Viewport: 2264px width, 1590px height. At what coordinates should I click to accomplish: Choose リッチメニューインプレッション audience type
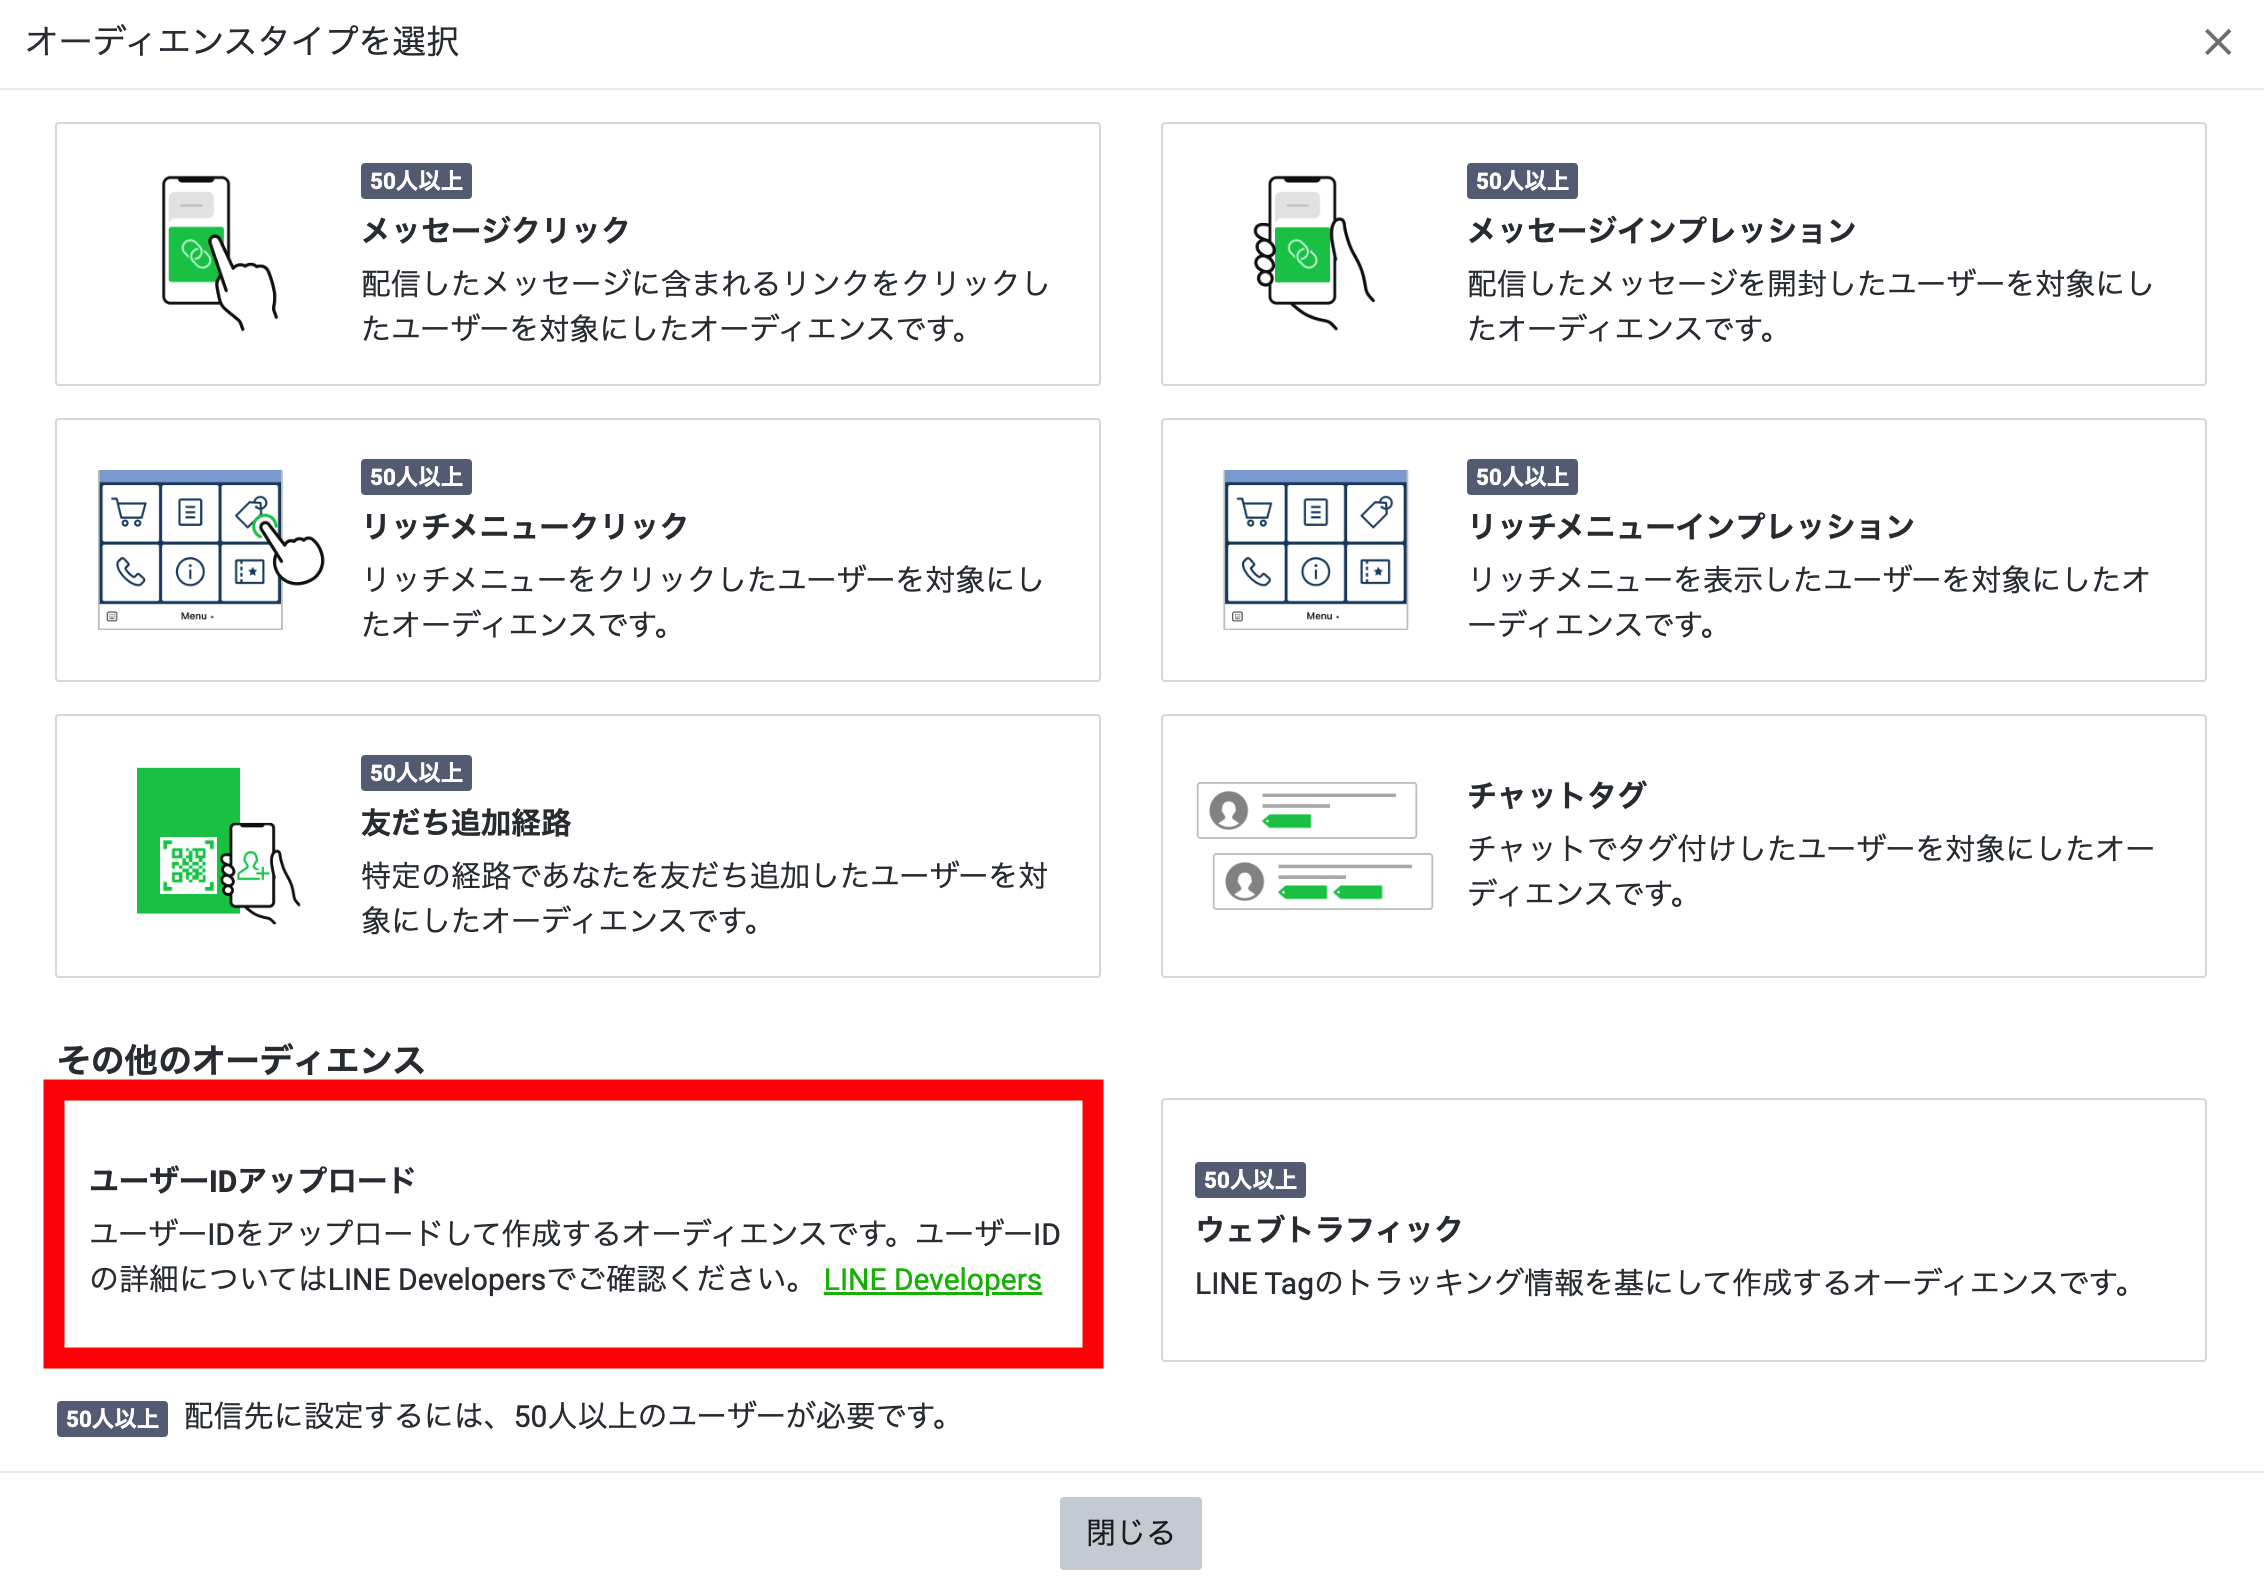[1690, 526]
